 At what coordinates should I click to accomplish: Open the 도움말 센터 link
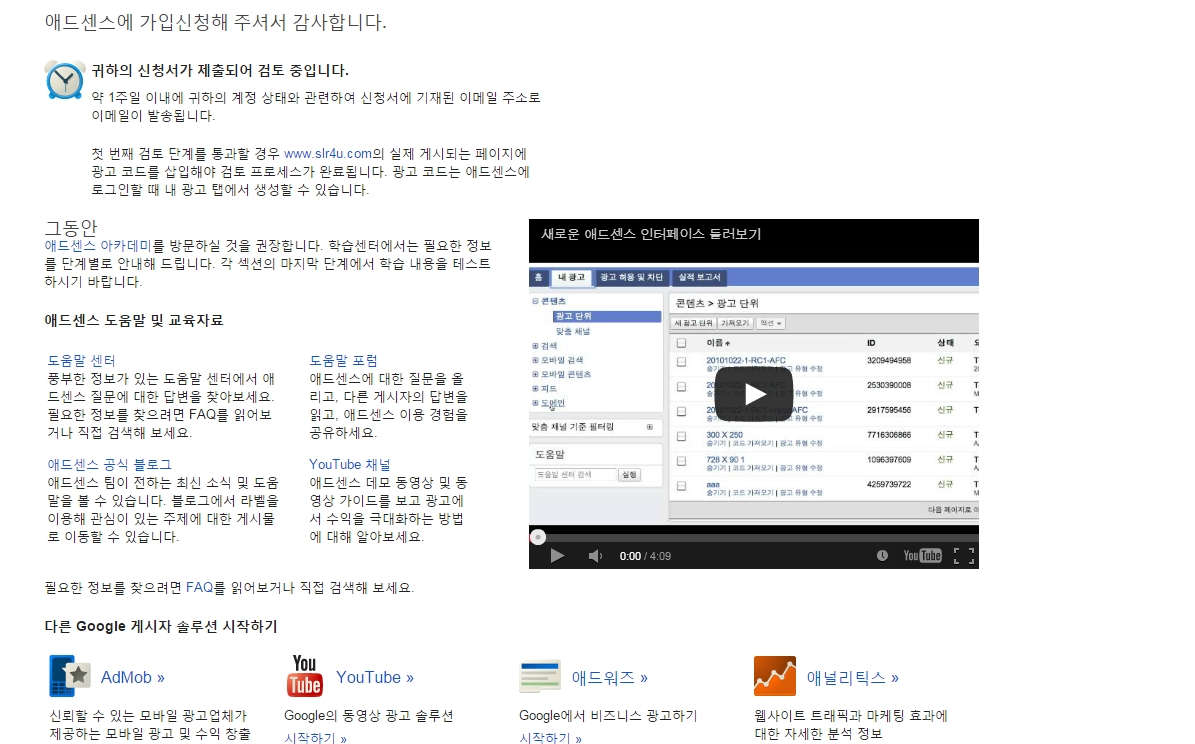coord(81,361)
